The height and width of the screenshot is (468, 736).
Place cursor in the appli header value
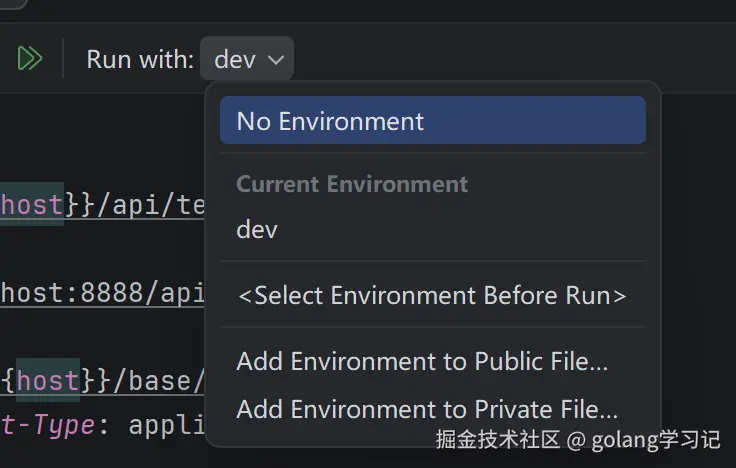[166, 425]
